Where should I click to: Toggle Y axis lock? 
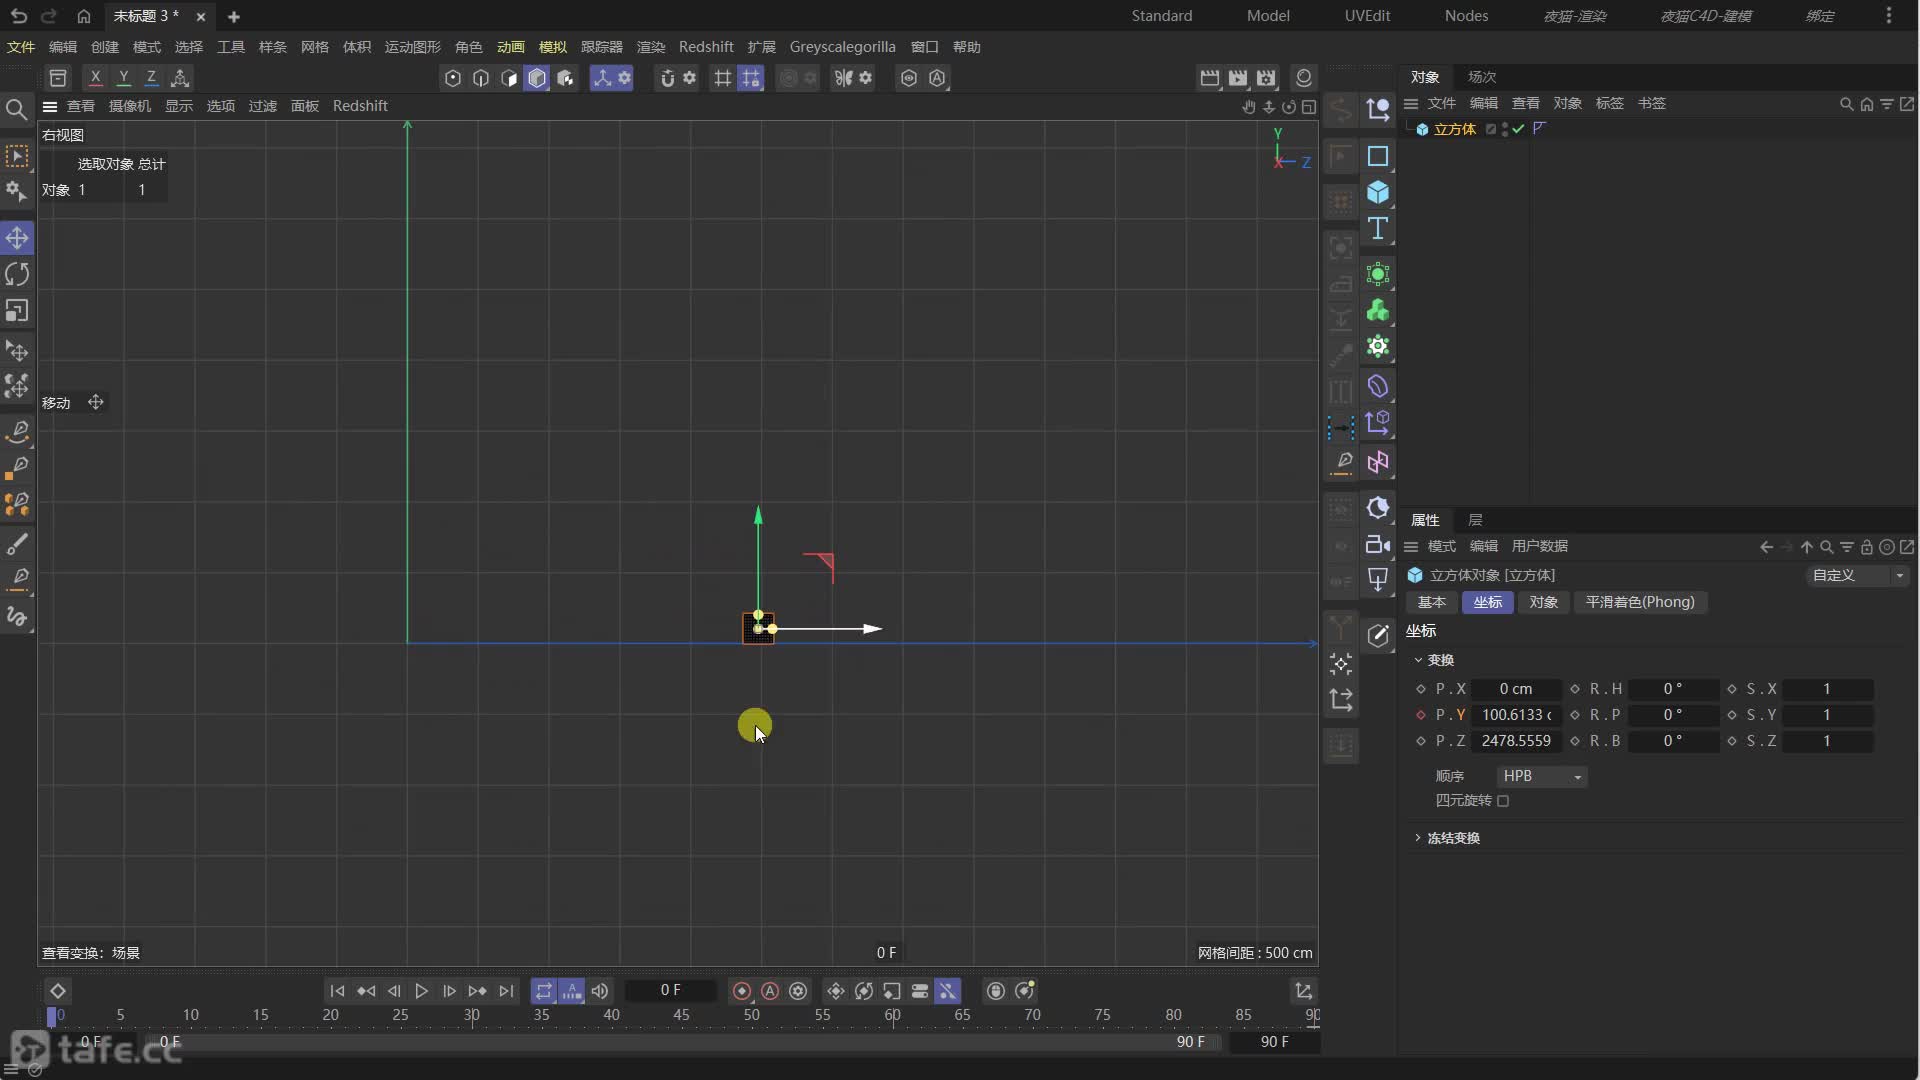(x=123, y=78)
